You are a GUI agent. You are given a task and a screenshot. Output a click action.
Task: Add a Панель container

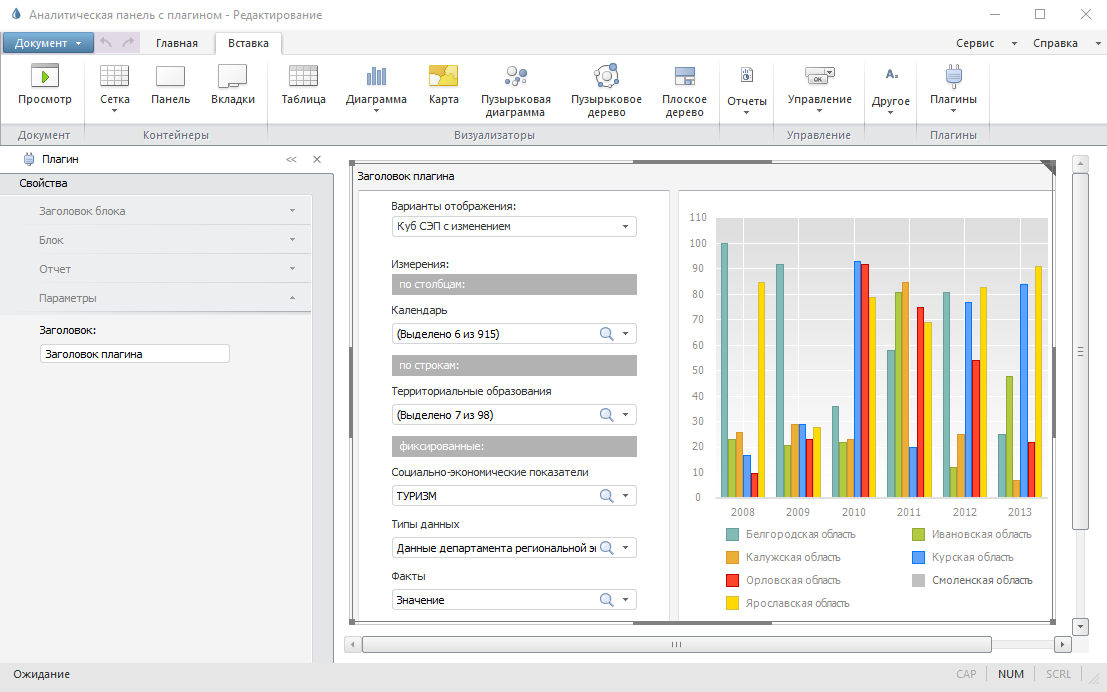(x=171, y=77)
